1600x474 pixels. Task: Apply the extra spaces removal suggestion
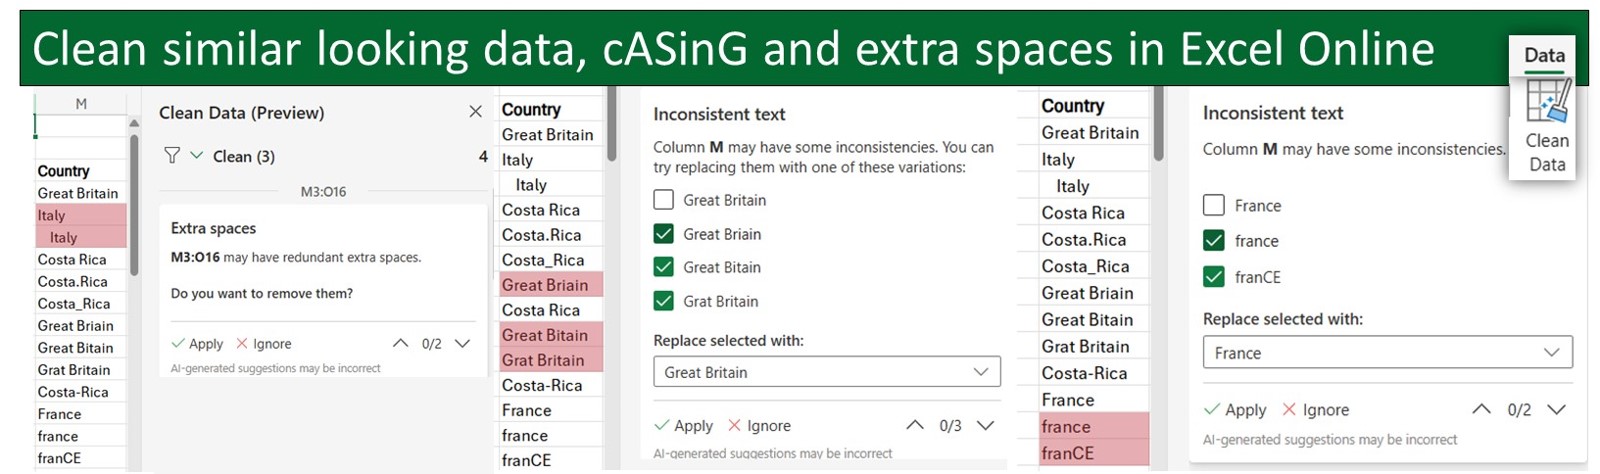click(197, 344)
